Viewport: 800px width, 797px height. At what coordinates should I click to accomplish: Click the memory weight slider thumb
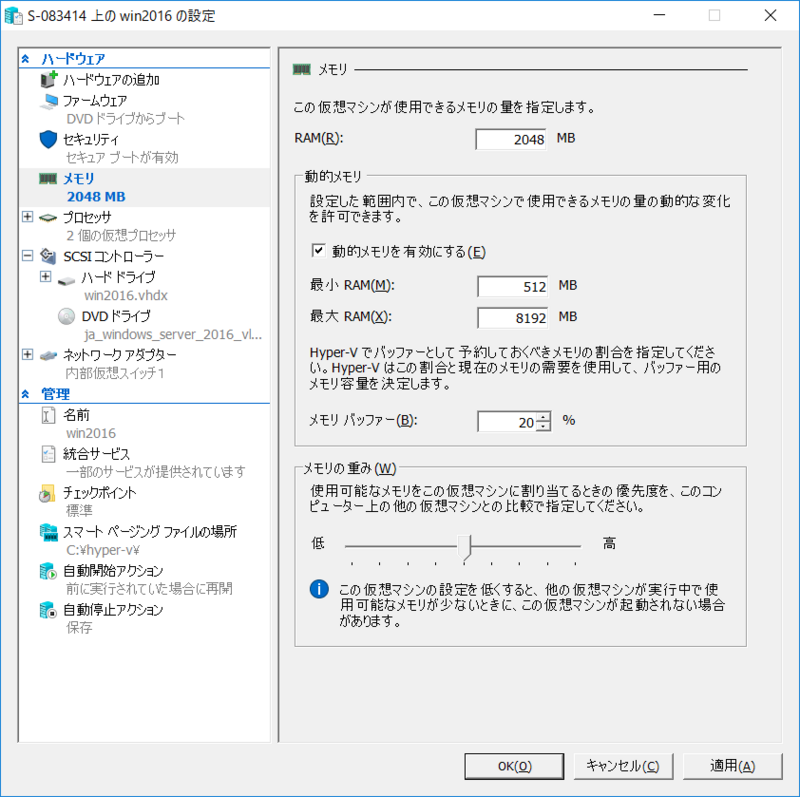[464, 547]
